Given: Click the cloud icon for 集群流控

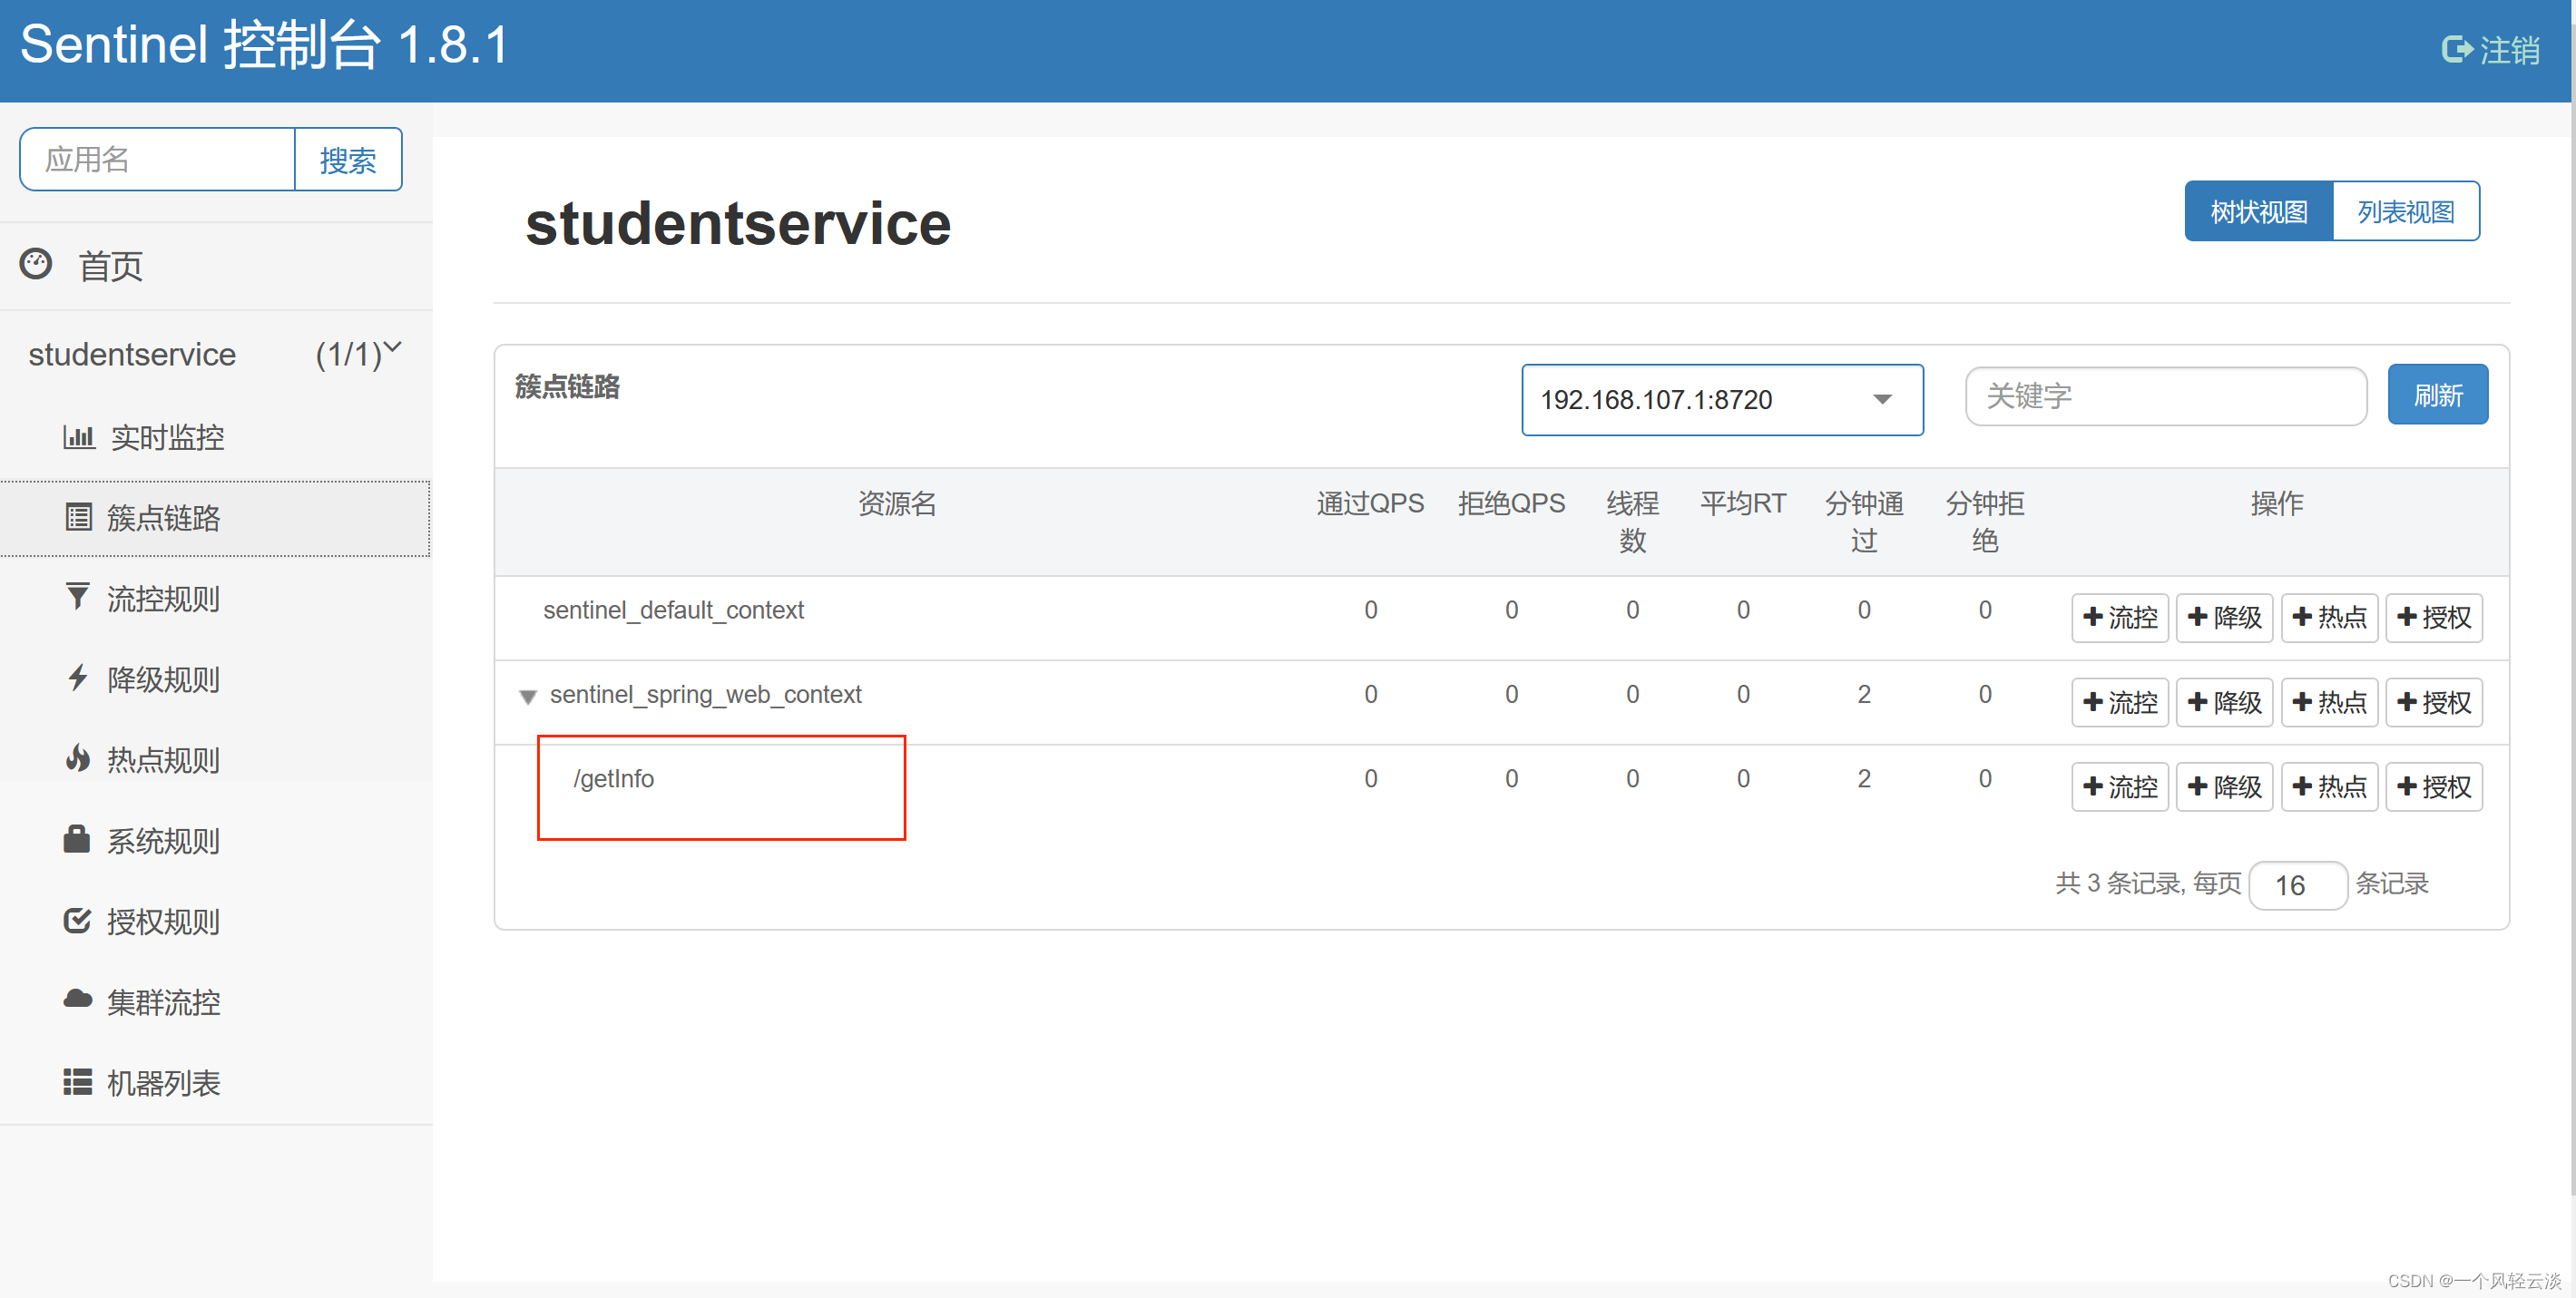Looking at the screenshot, I should 77,999.
